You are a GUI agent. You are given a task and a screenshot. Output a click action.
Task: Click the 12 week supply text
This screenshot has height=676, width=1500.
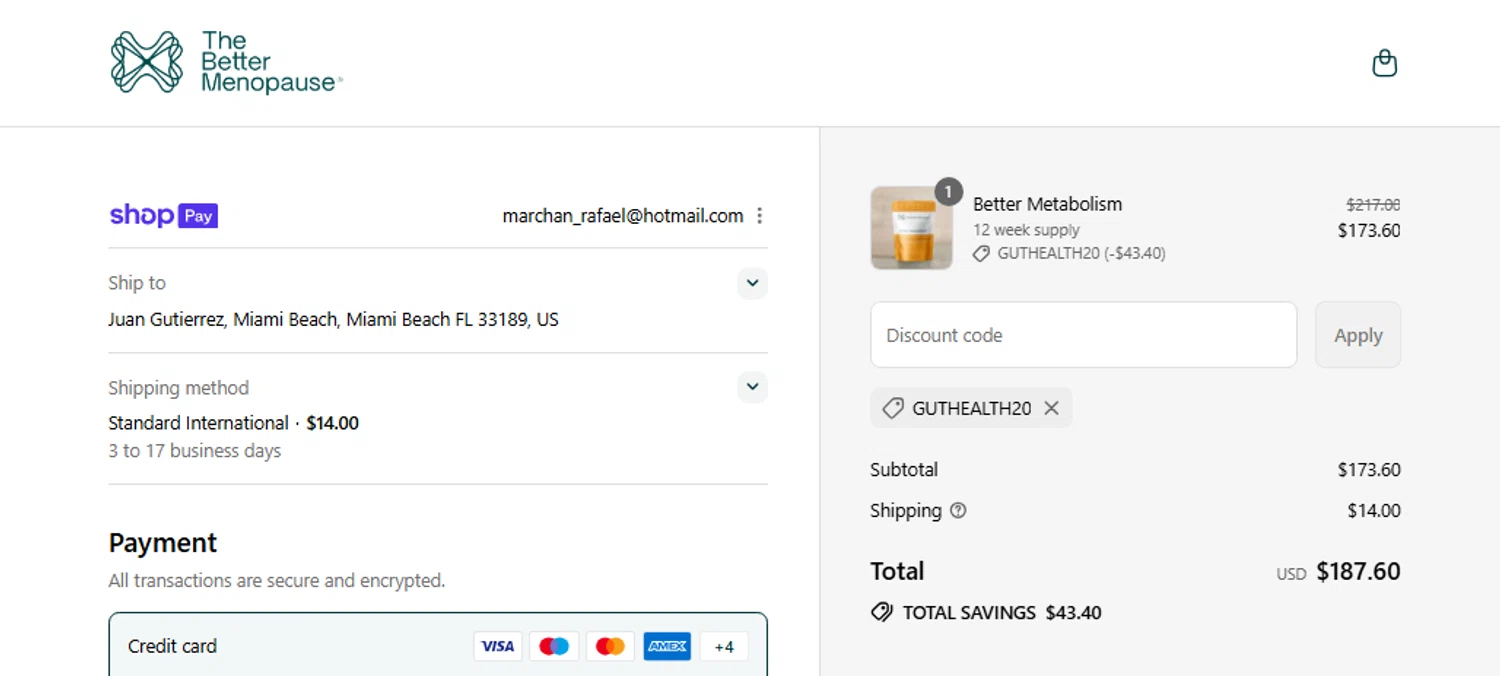pos(1027,230)
